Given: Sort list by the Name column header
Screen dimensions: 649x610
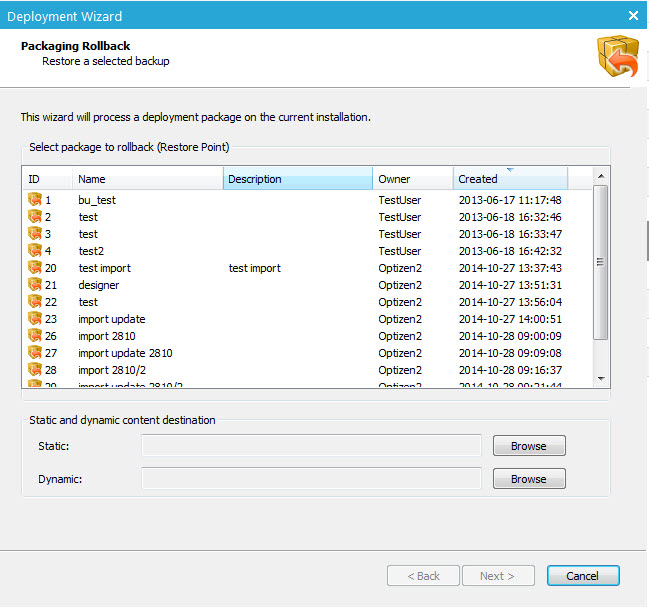Looking at the screenshot, I should coord(147,179).
